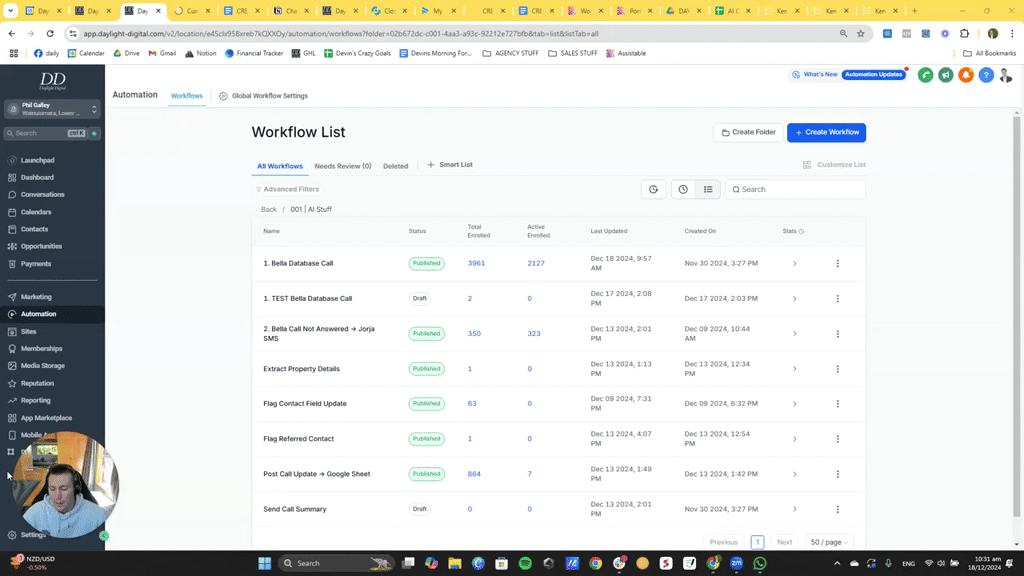
Task: Open the kebab menu for Bella Database Call
Action: [838, 263]
